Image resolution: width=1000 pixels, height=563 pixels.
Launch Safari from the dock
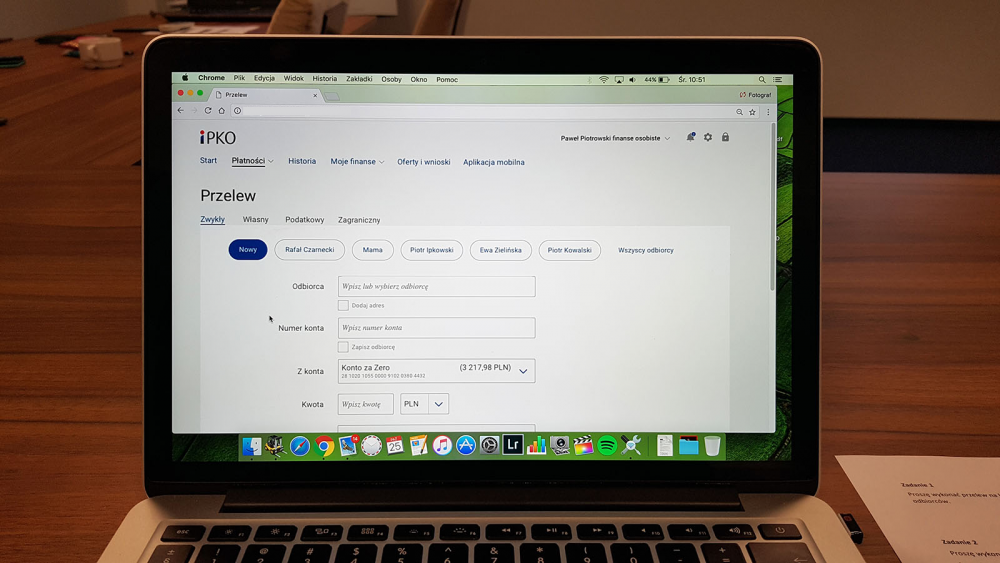tap(299, 446)
